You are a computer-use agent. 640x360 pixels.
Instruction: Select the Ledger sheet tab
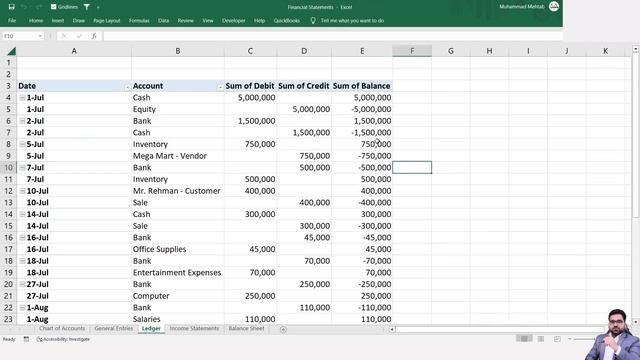click(151, 329)
